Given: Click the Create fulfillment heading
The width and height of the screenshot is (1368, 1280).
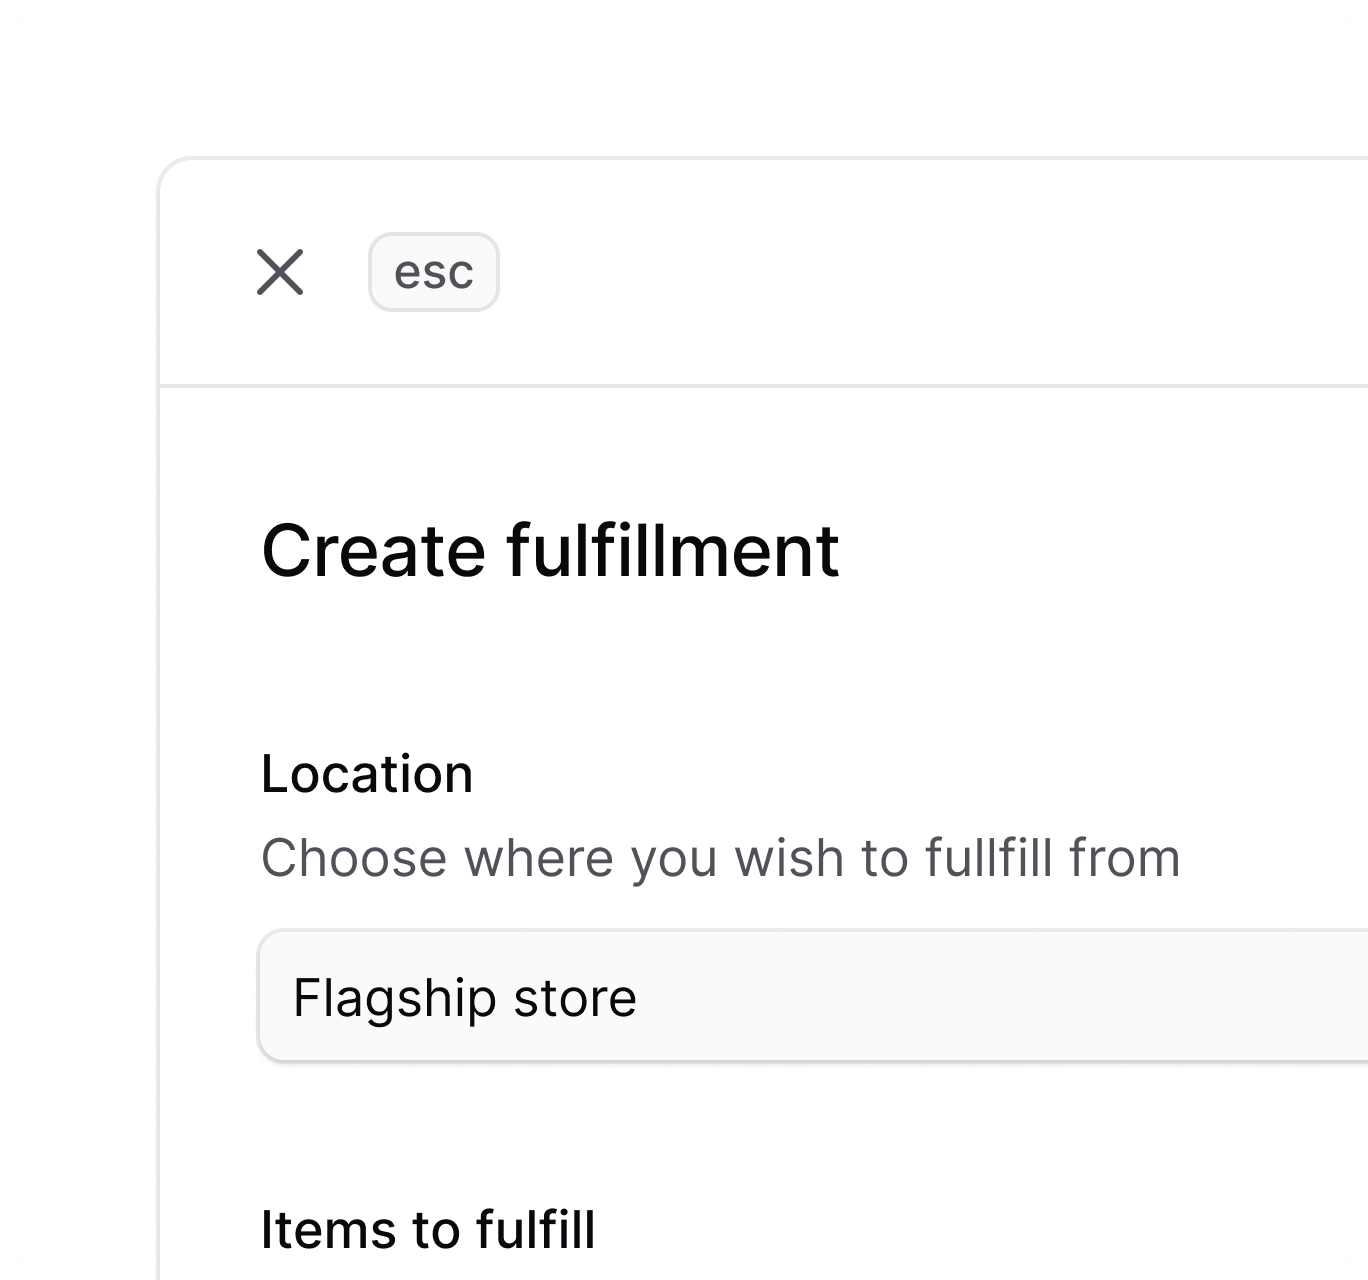Looking at the screenshot, I should (x=550, y=551).
